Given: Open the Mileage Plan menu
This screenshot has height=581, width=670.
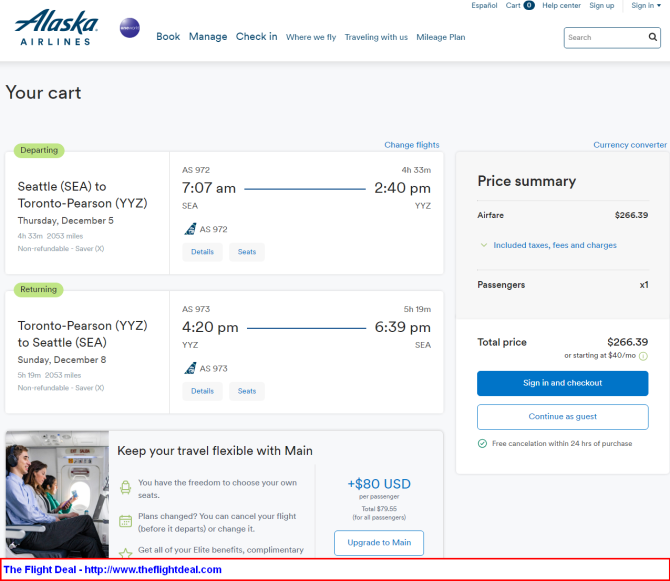Looking at the screenshot, I should tap(441, 37).
